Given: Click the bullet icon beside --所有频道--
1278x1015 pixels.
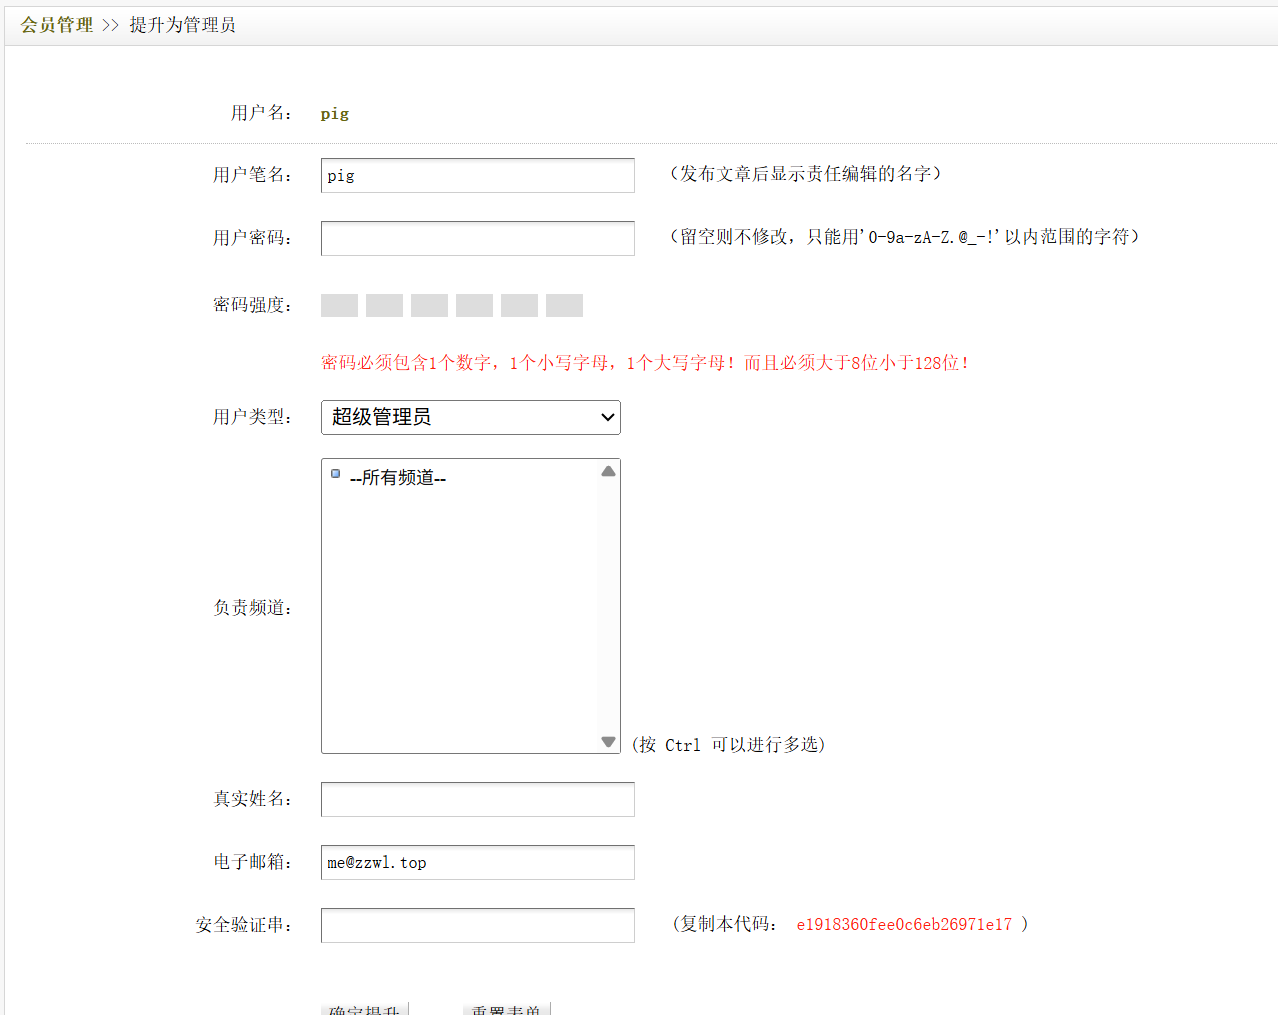Looking at the screenshot, I should [x=335, y=474].
